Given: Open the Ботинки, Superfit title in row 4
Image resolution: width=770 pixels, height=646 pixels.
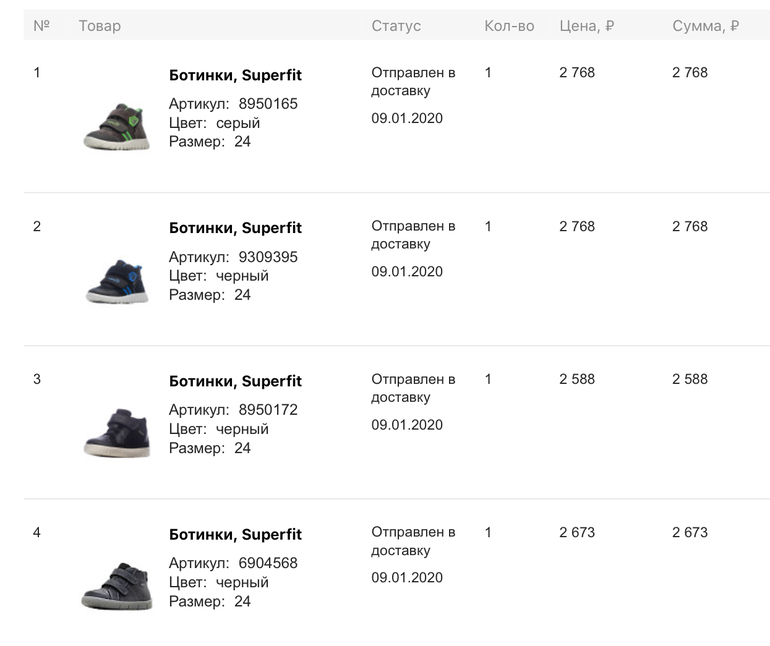Looking at the screenshot, I should click(x=235, y=534).
